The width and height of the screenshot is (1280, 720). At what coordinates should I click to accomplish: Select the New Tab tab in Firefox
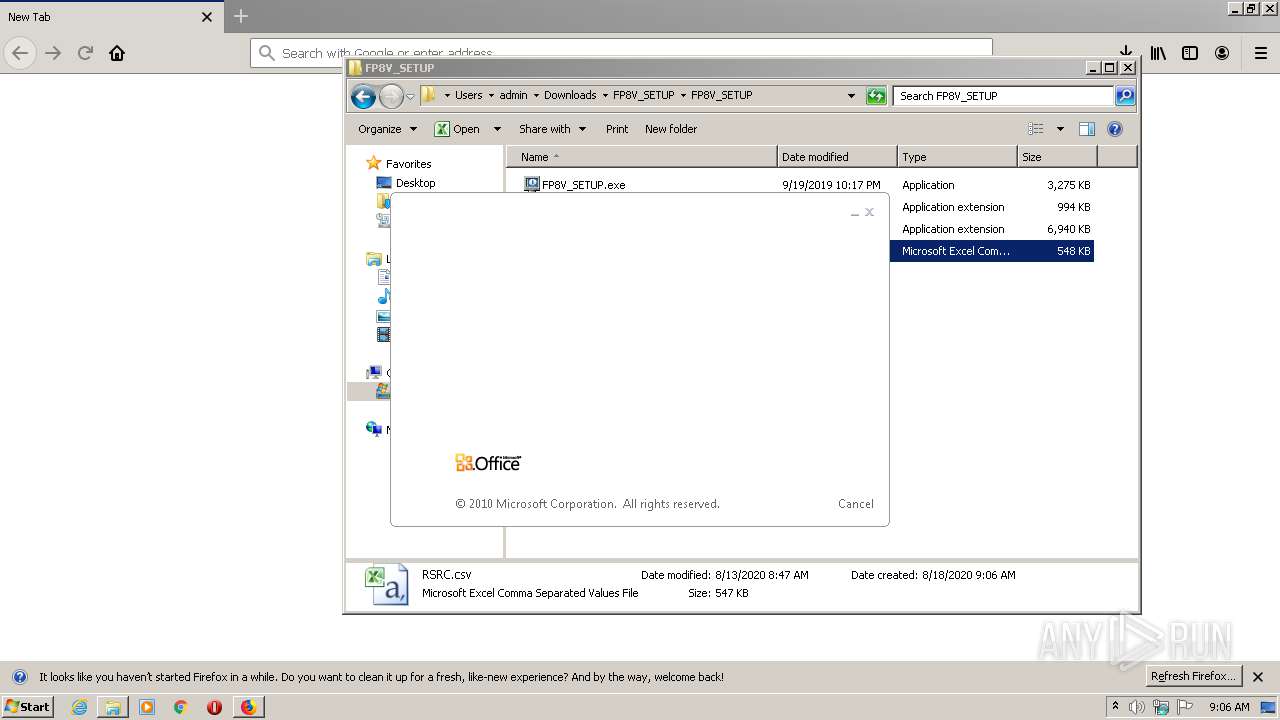(110, 17)
